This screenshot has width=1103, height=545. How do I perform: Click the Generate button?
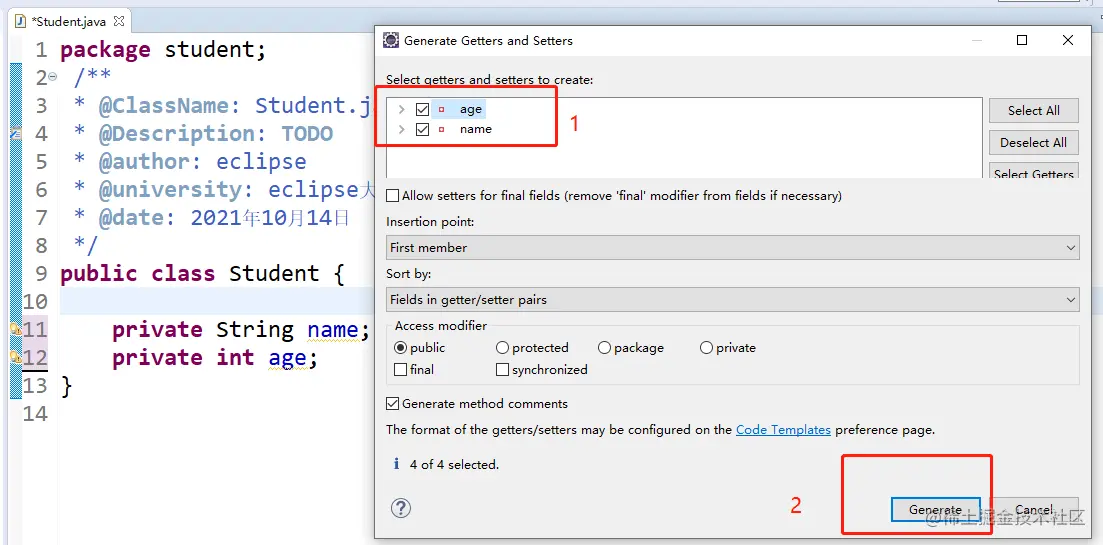[x=935, y=510]
